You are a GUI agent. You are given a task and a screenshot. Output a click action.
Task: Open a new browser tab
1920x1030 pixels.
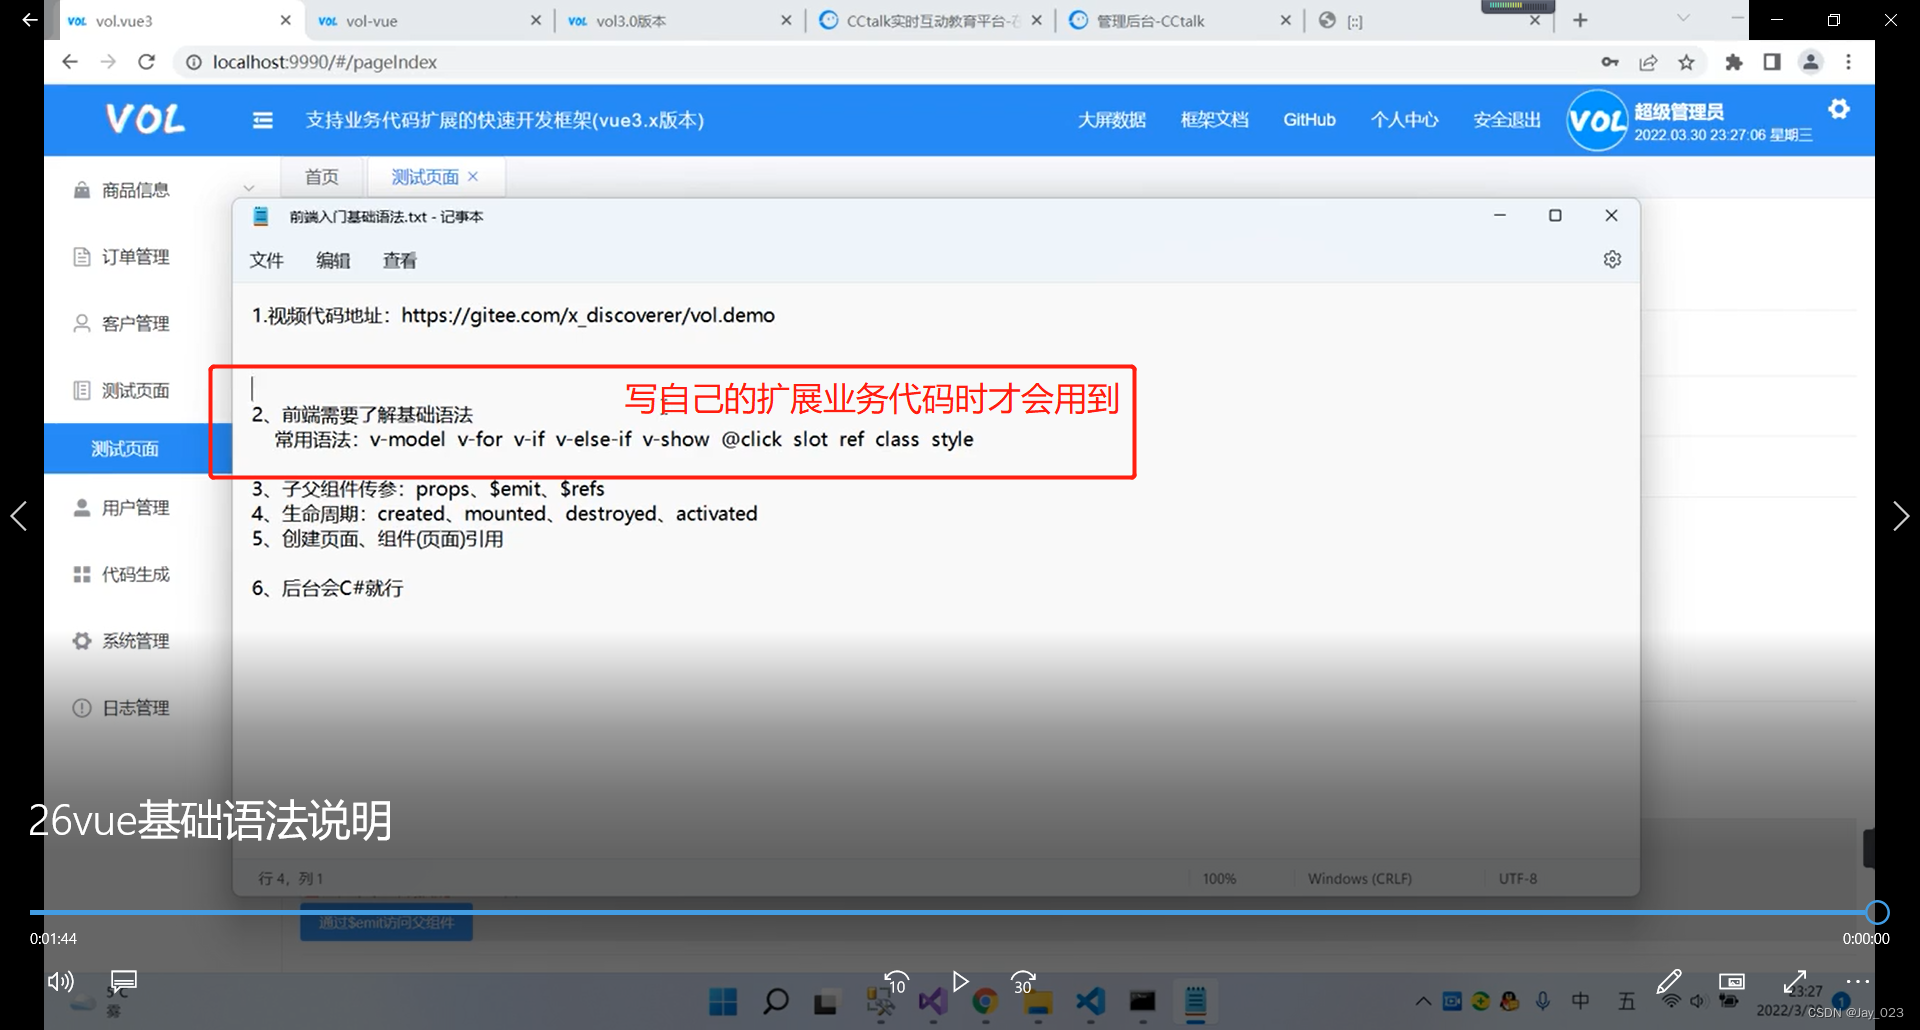(1580, 20)
